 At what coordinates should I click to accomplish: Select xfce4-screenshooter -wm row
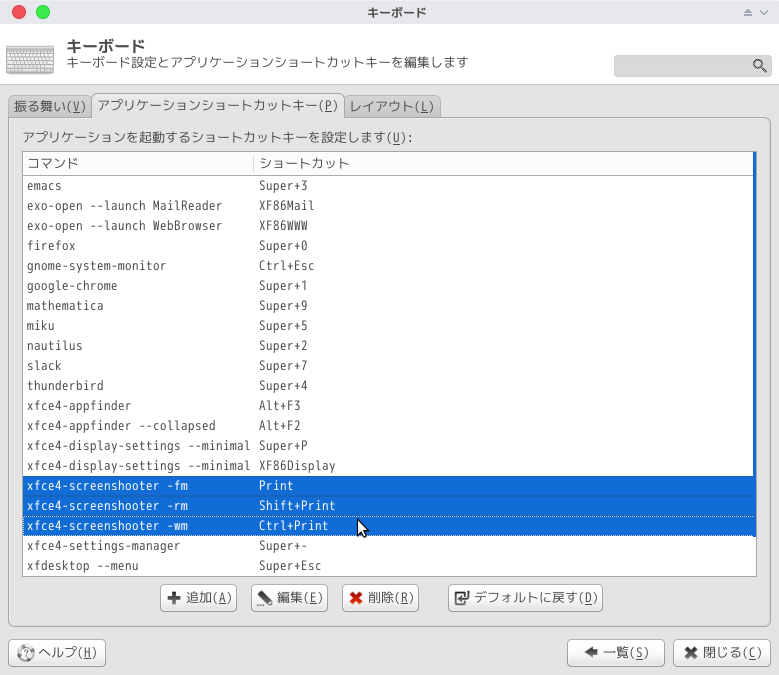click(390, 525)
